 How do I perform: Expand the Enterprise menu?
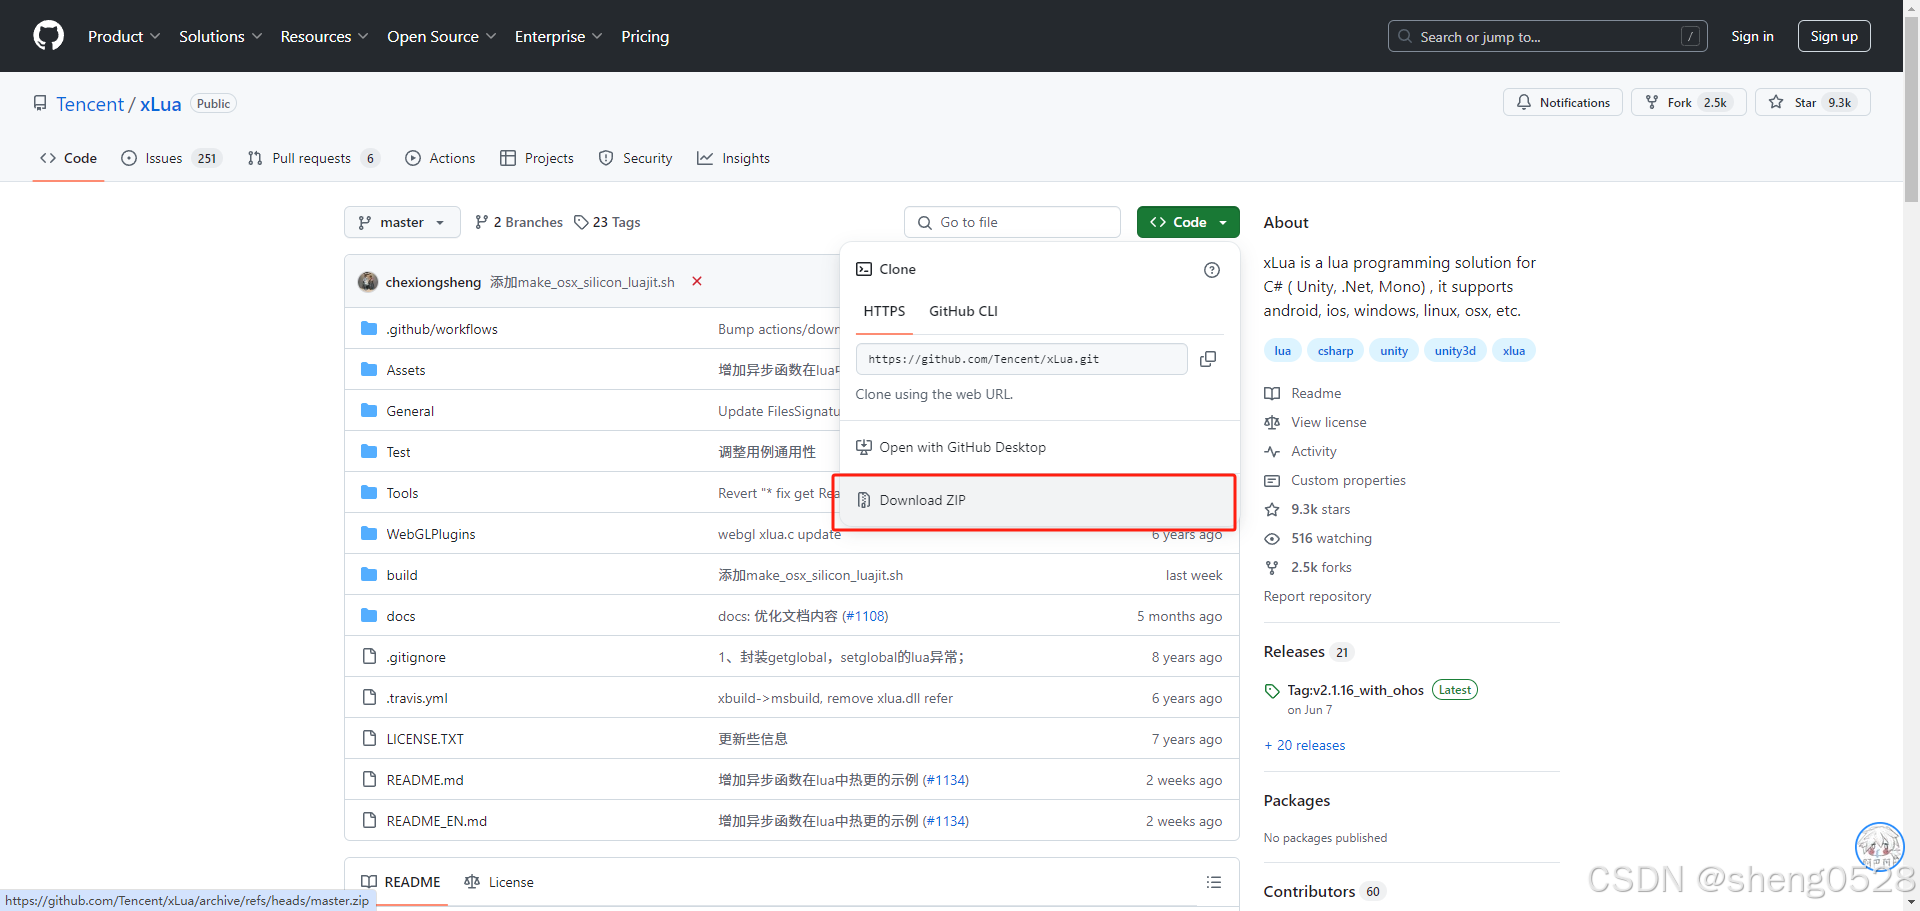pos(559,36)
